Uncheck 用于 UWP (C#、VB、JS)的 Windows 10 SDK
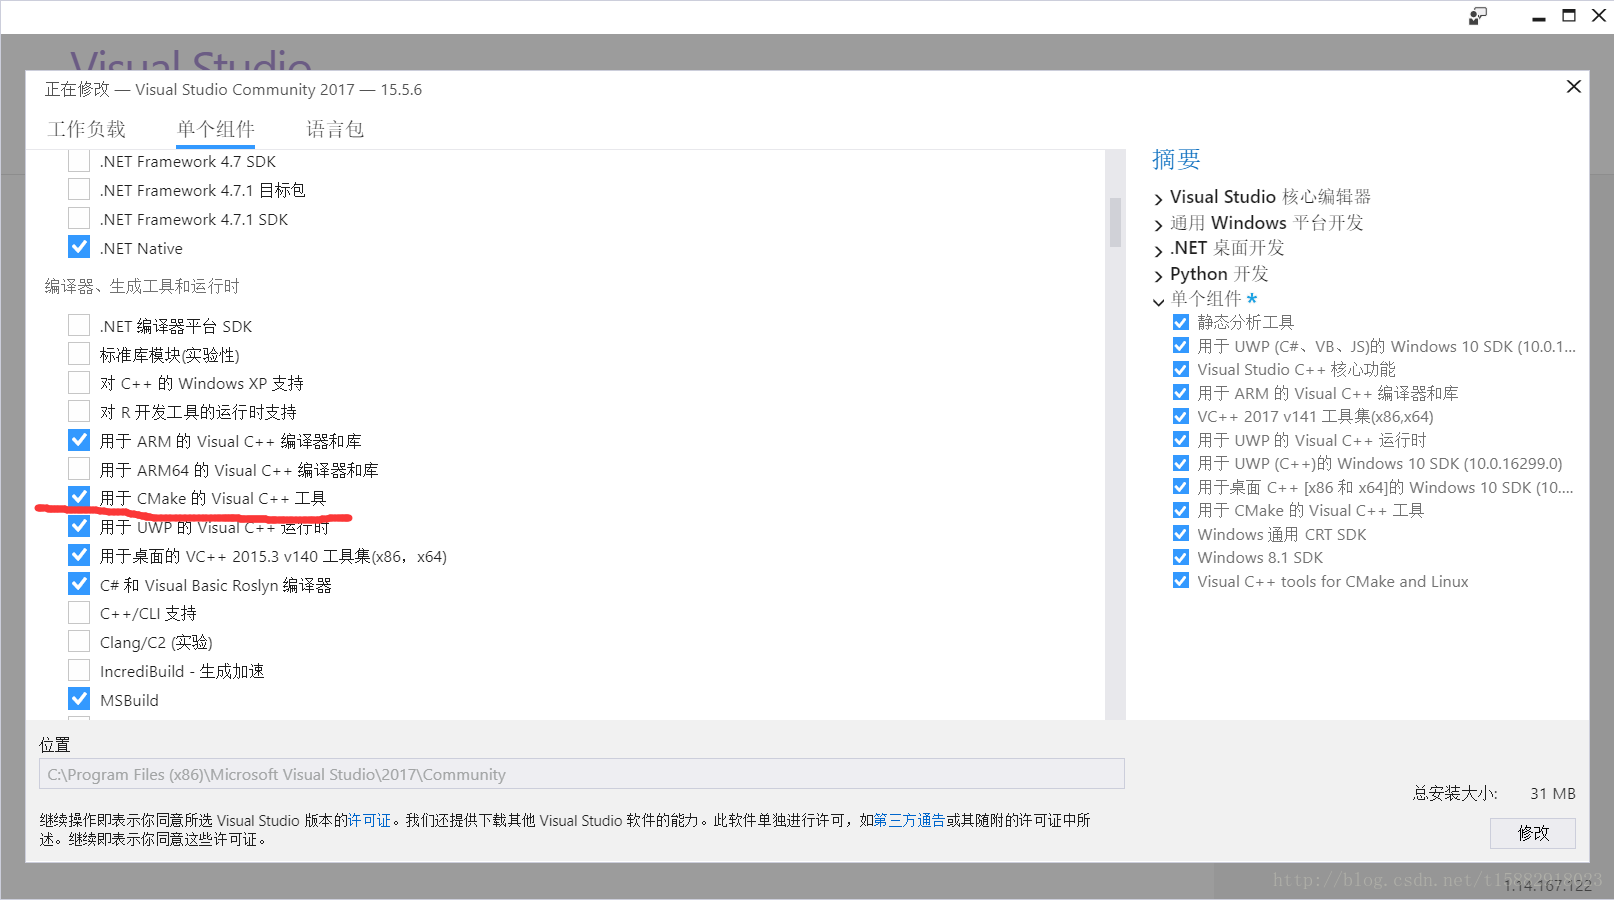This screenshot has width=1614, height=900. 1181,346
